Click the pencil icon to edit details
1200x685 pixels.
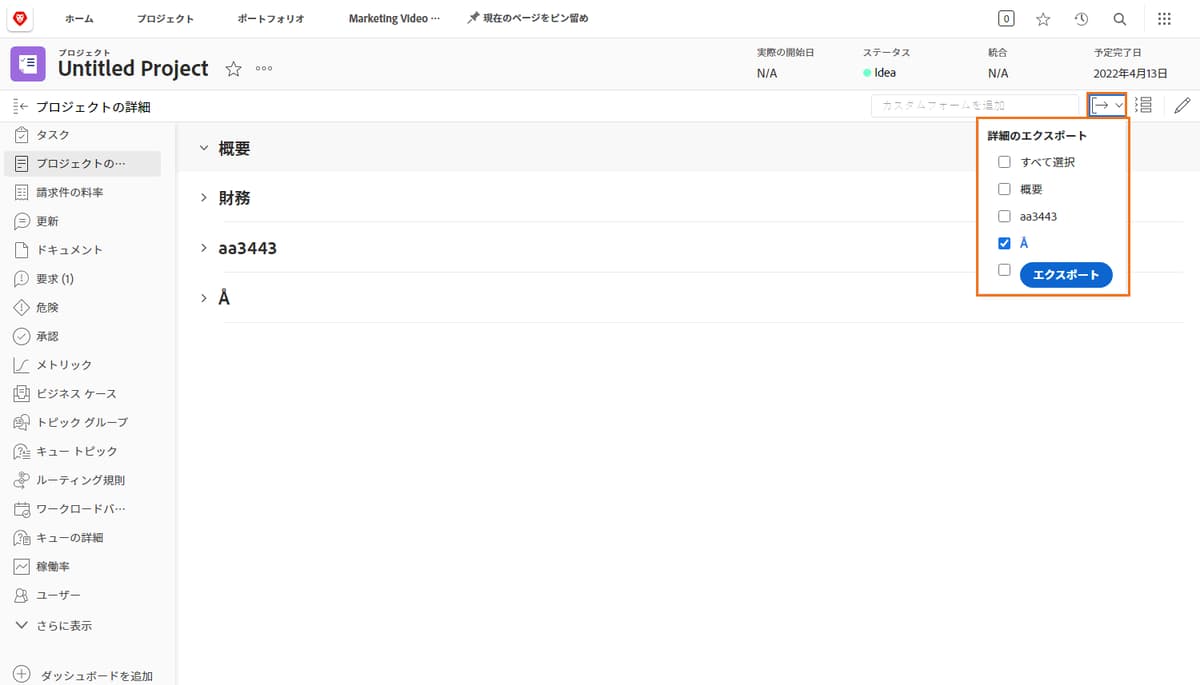pyautogui.click(x=1182, y=104)
